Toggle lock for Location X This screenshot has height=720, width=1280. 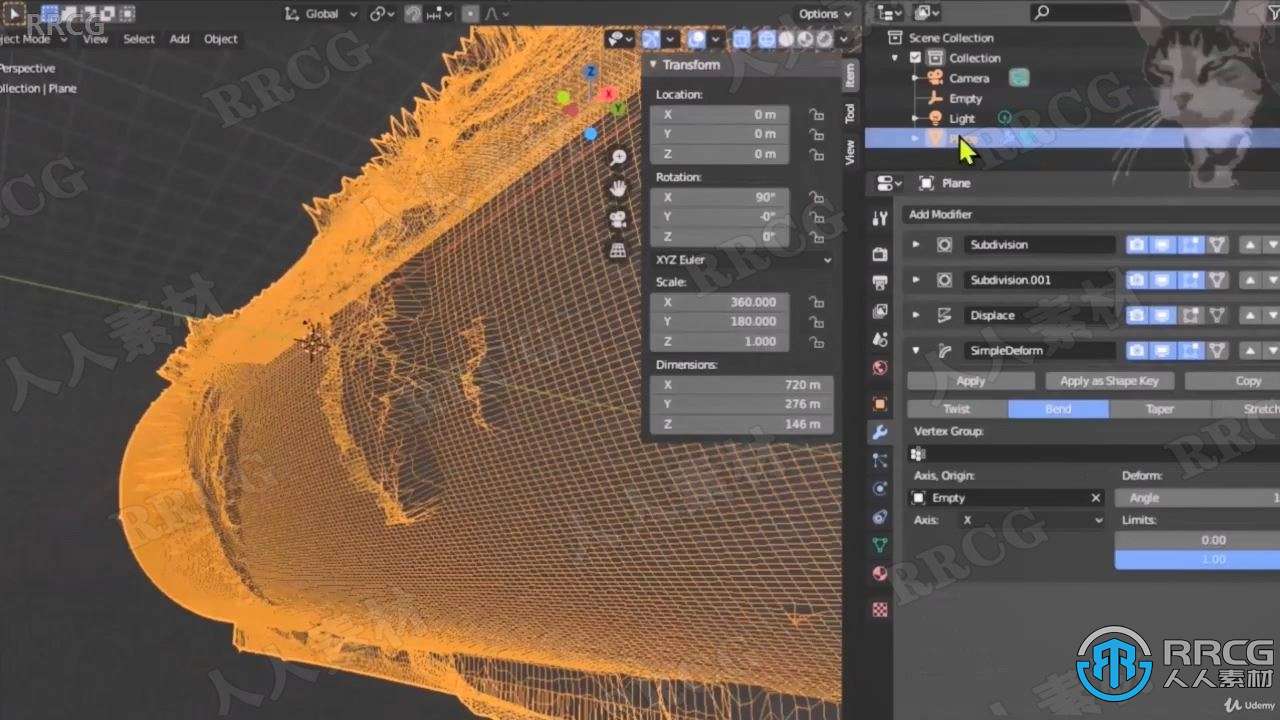point(816,114)
